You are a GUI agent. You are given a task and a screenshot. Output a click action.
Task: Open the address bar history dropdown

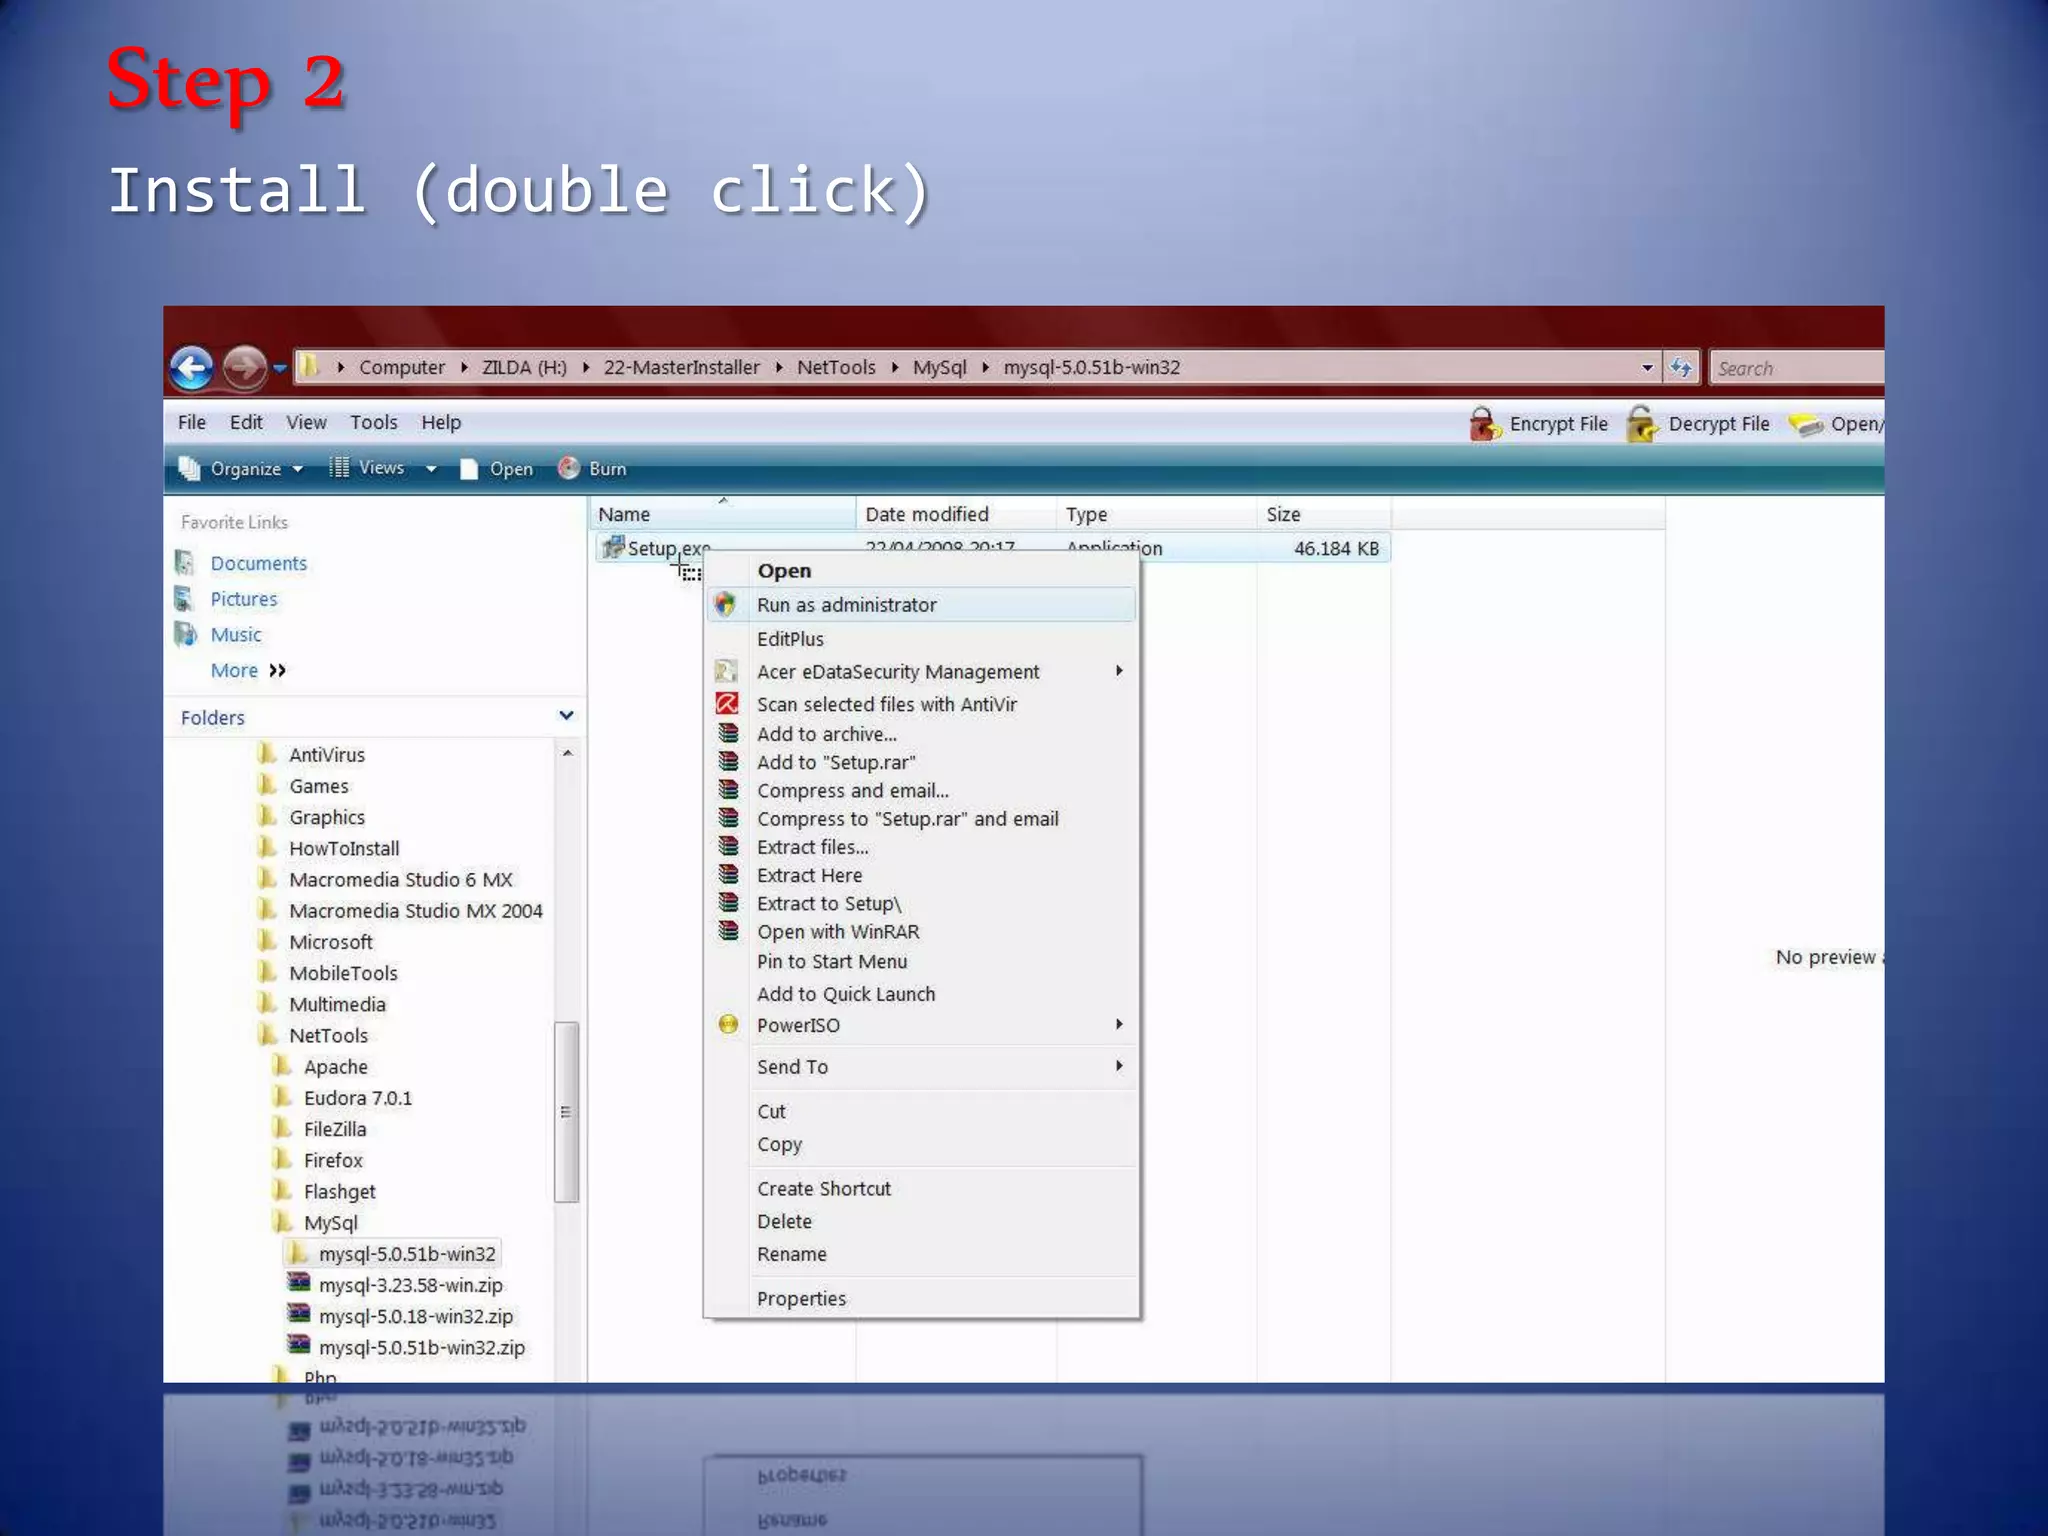[x=1647, y=368]
